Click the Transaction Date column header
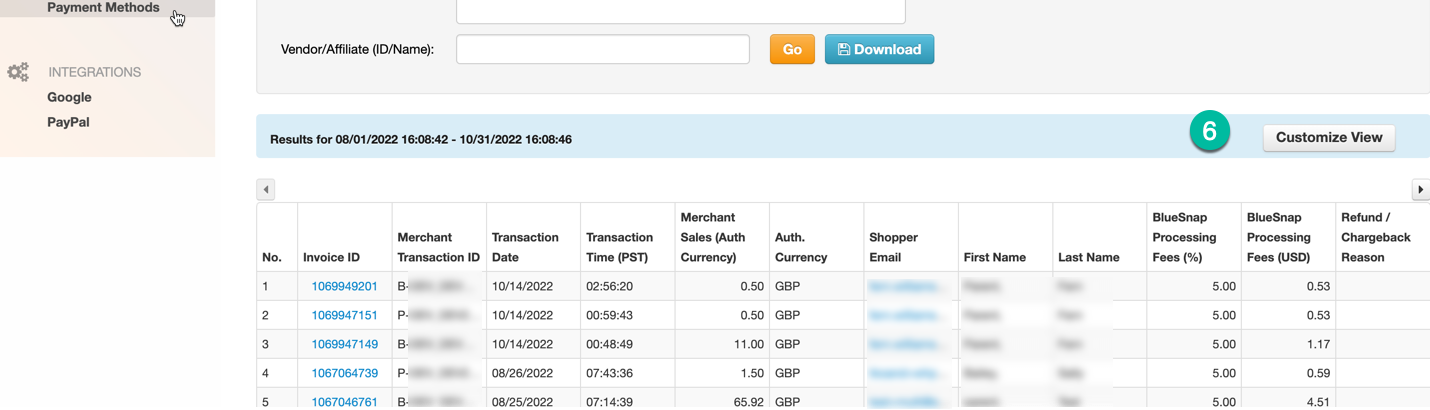 pyautogui.click(x=525, y=247)
